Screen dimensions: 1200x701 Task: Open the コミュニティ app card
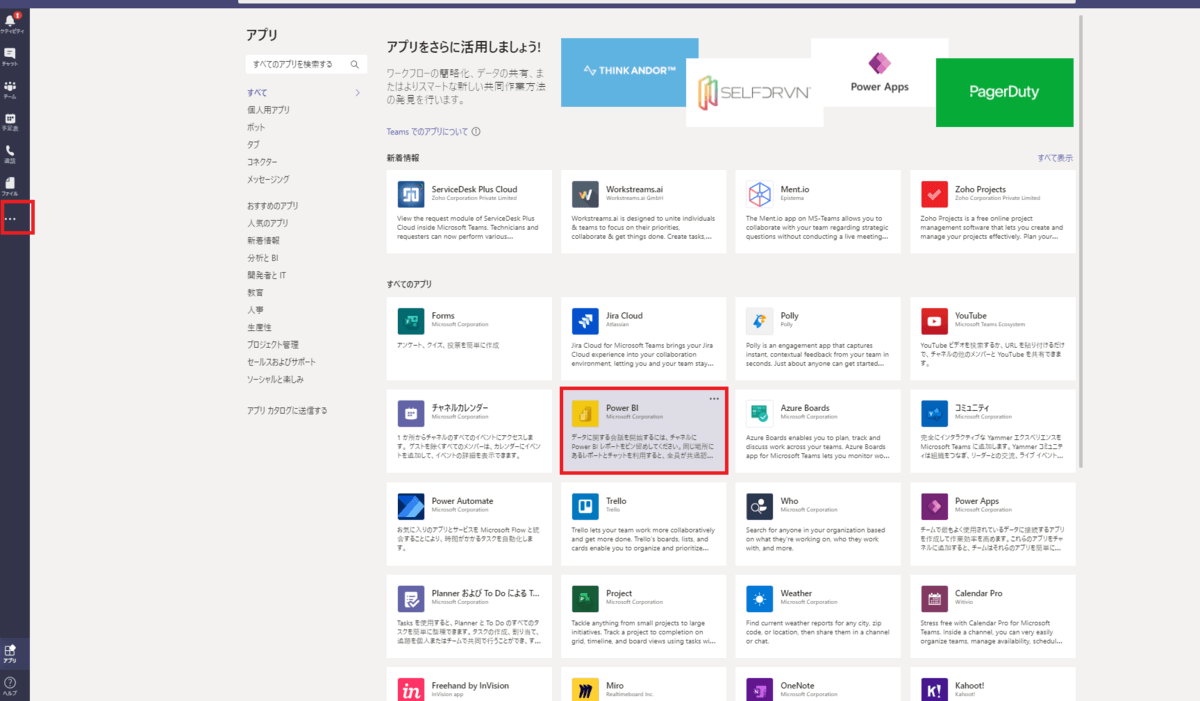993,430
